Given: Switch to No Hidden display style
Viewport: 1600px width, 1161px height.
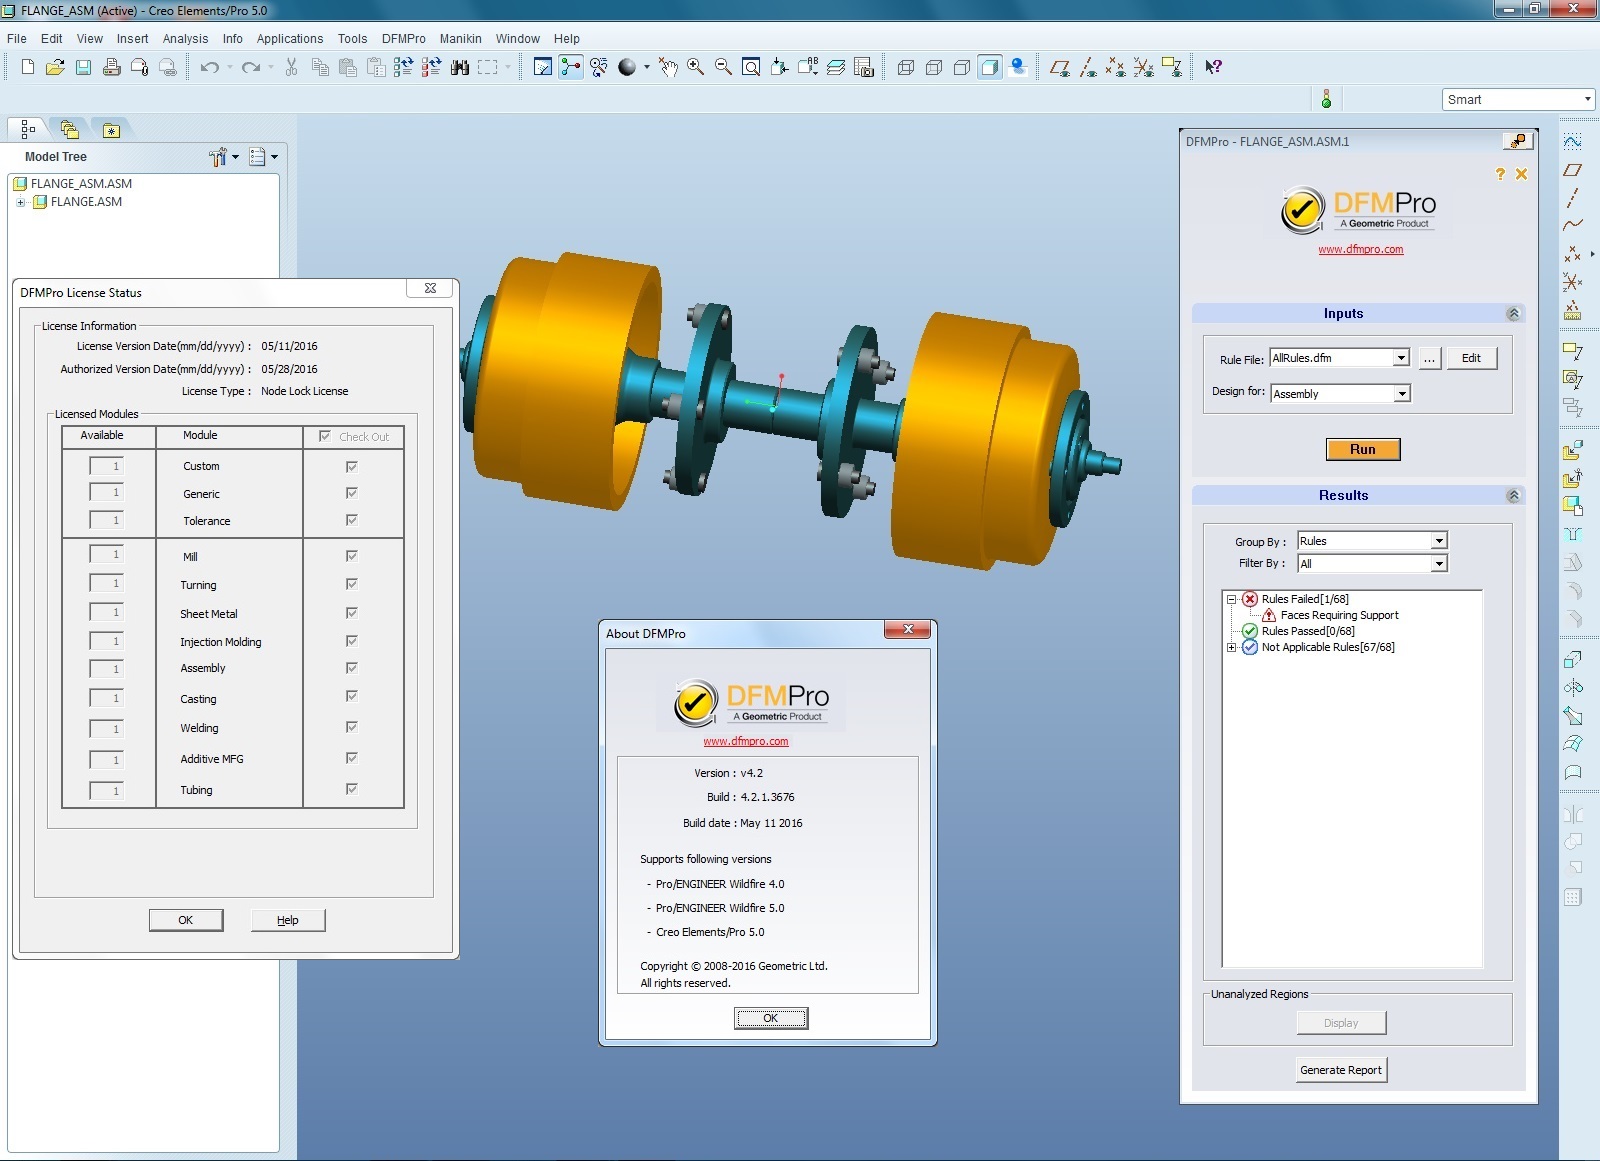Looking at the screenshot, I should click(x=962, y=67).
